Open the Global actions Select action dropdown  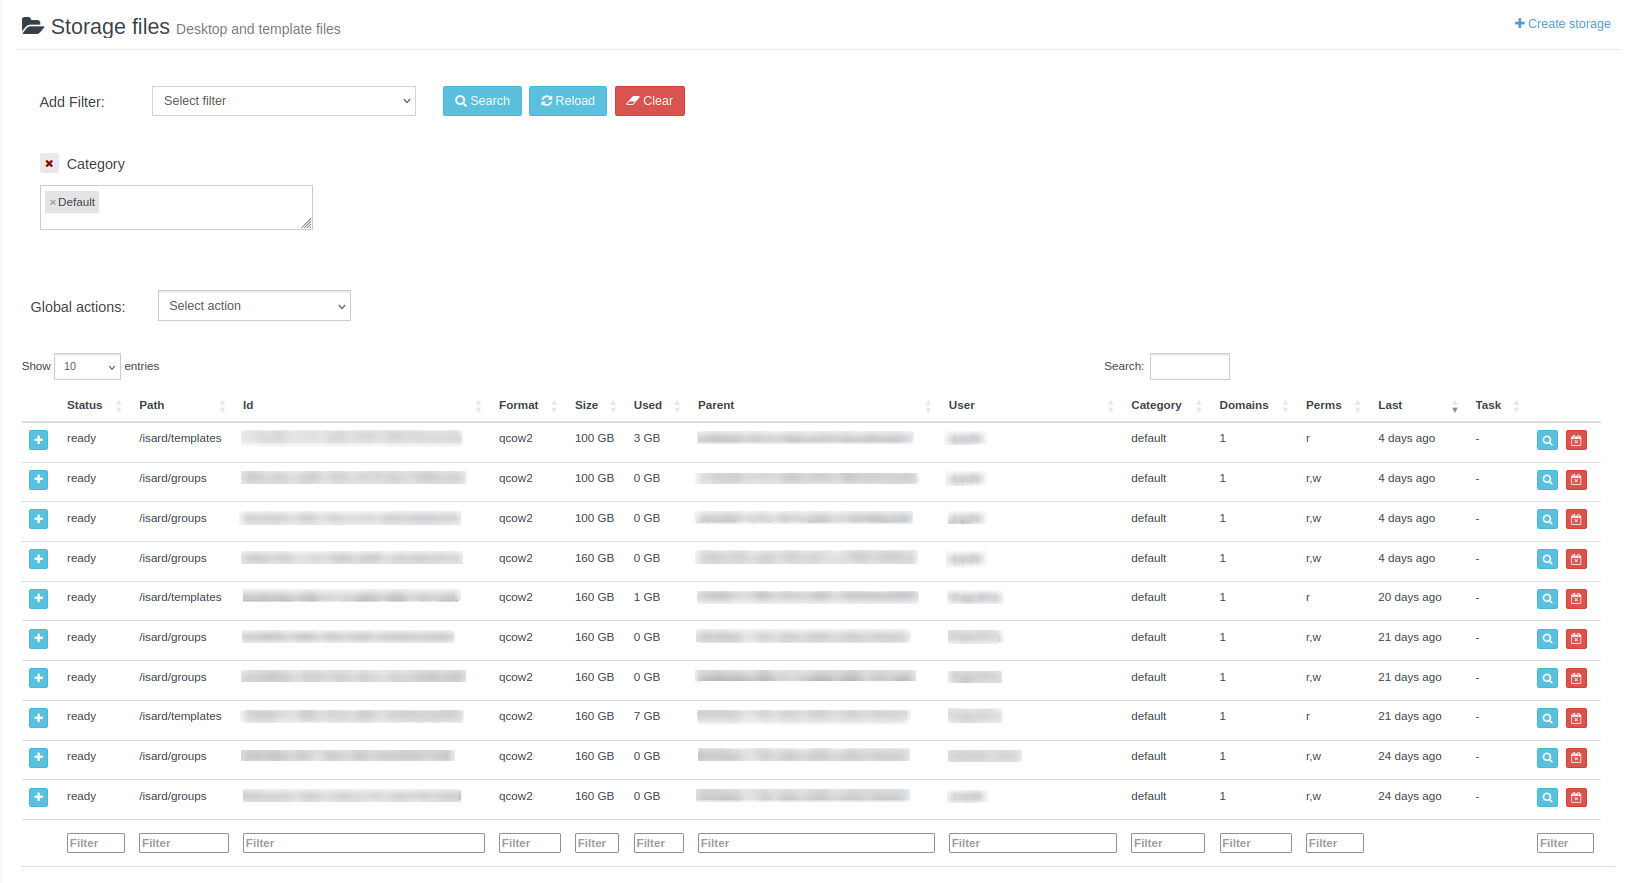pos(254,306)
